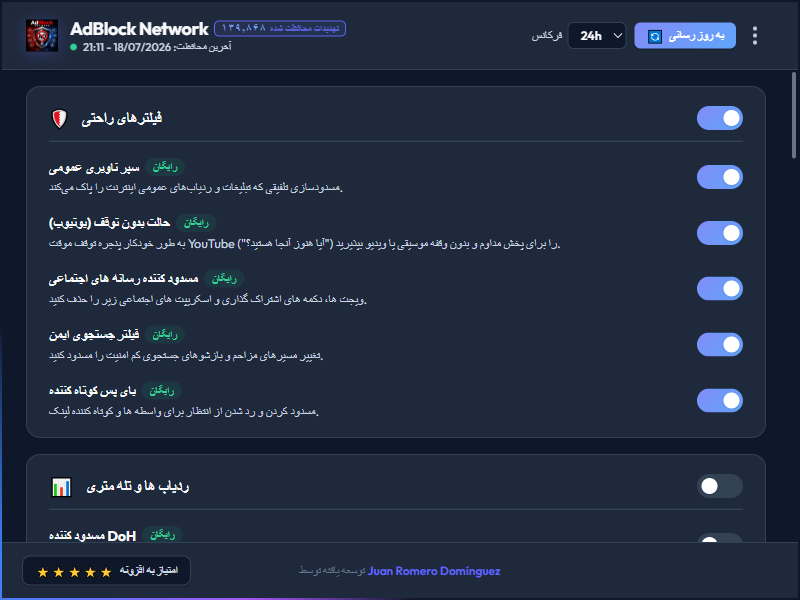Viewport: 800px width, 600px height.
Task: Click the فیلترهای راحتی section heading
Action: (x=121, y=118)
